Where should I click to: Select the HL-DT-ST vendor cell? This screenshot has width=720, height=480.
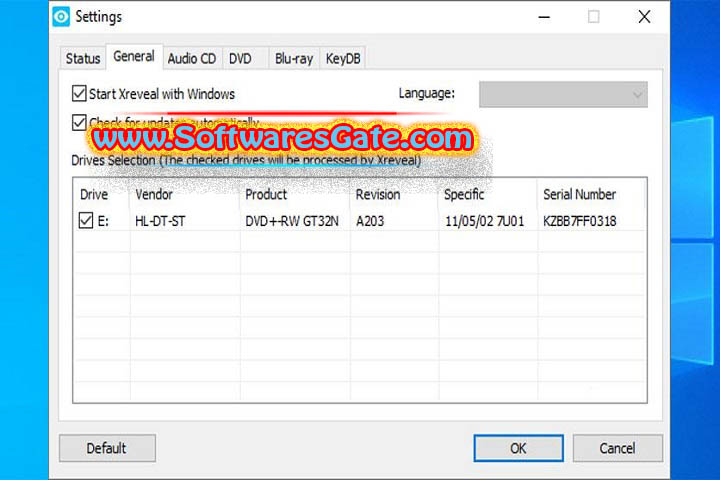(x=160, y=221)
